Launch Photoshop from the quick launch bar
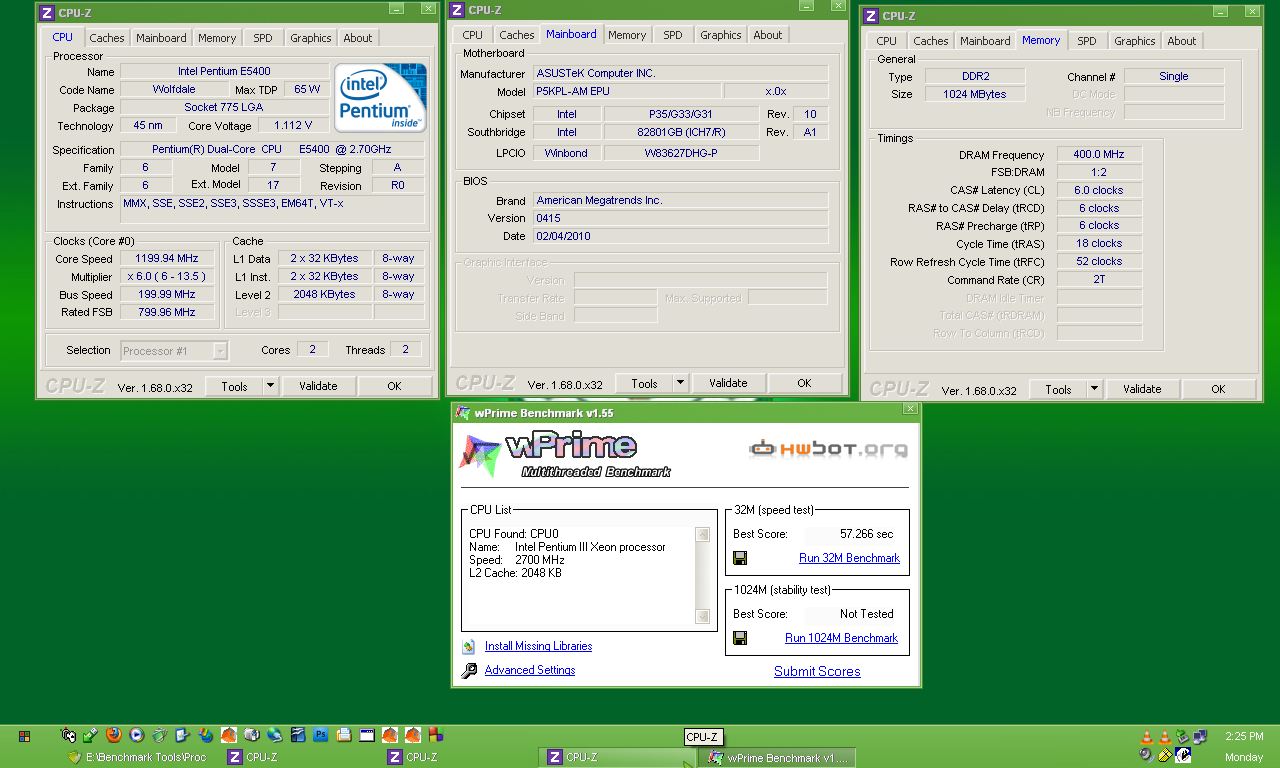Screen dimensions: 1280x768 320,735
